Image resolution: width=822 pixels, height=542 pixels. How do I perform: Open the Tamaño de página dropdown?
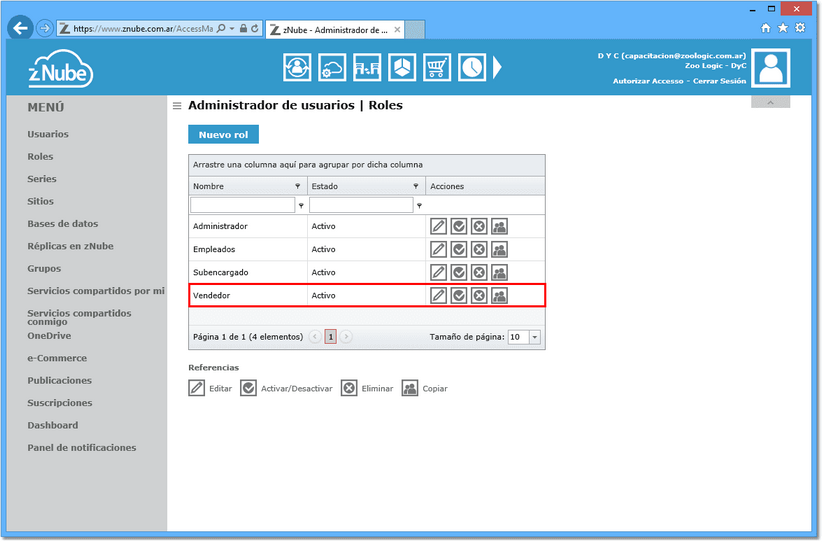coord(535,337)
